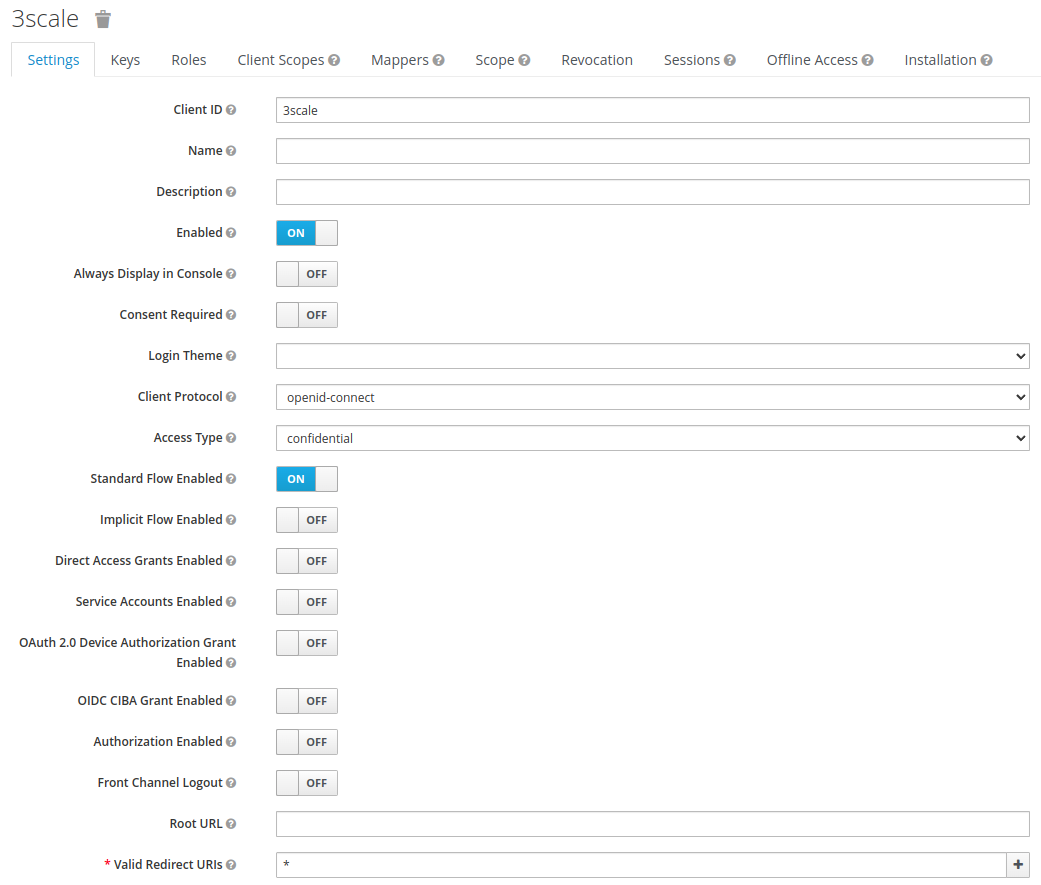Viewport: 1041px width, 885px height.
Task: Disable the Standard Flow Enabled switch
Action: point(307,479)
